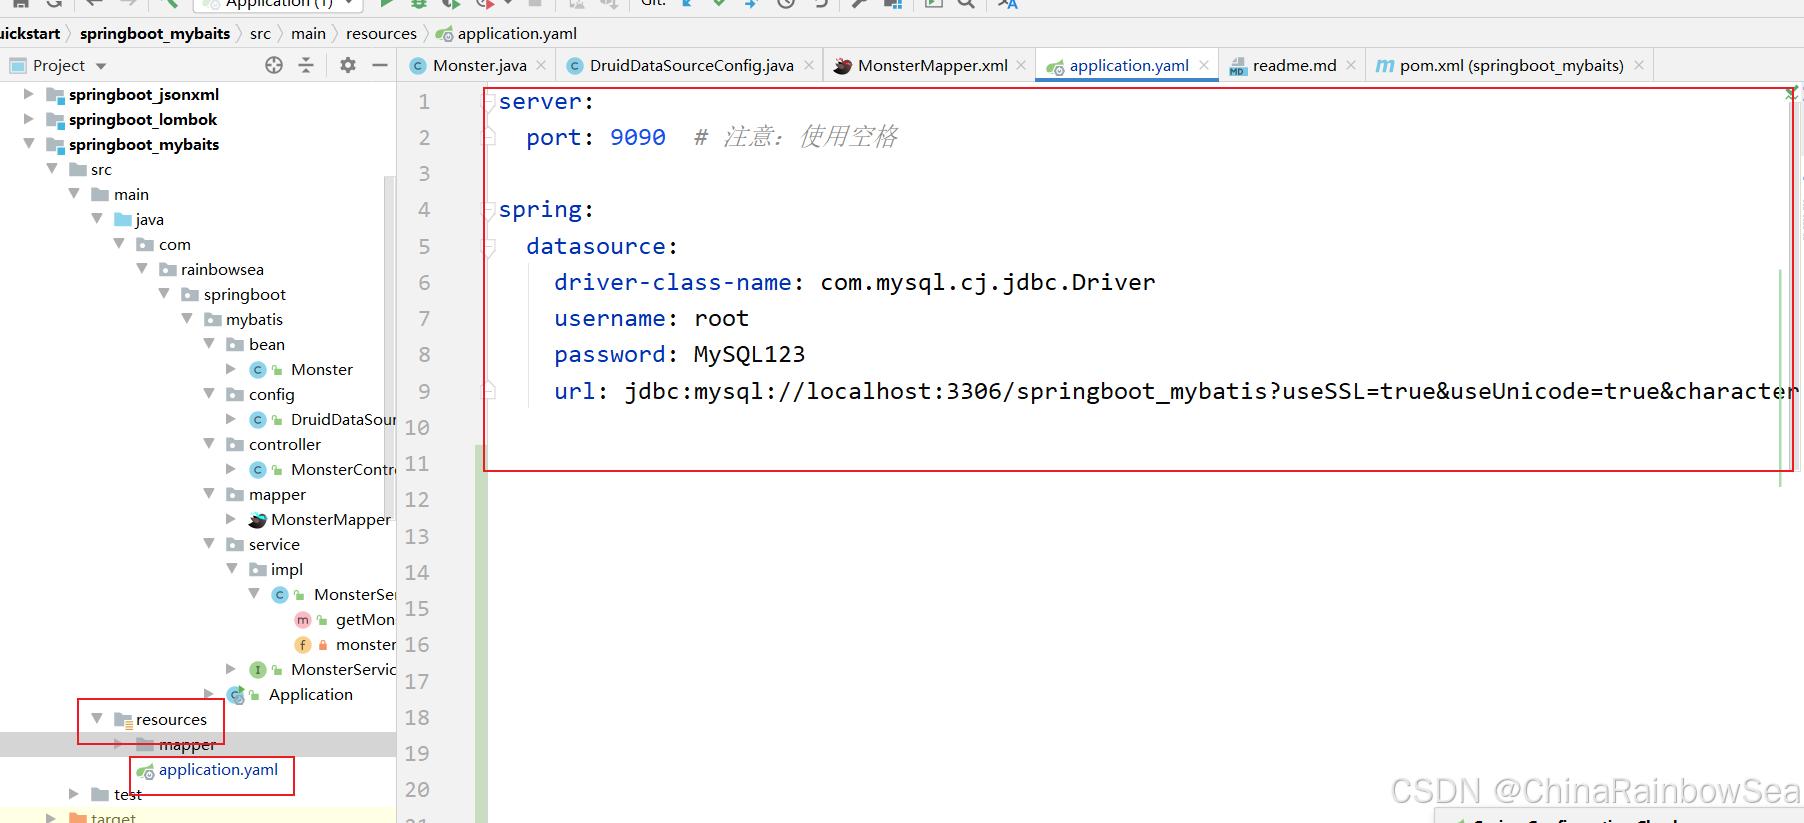
Task: Close the Monster.java editor tab
Action: pyautogui.click(x=541, y=65)
